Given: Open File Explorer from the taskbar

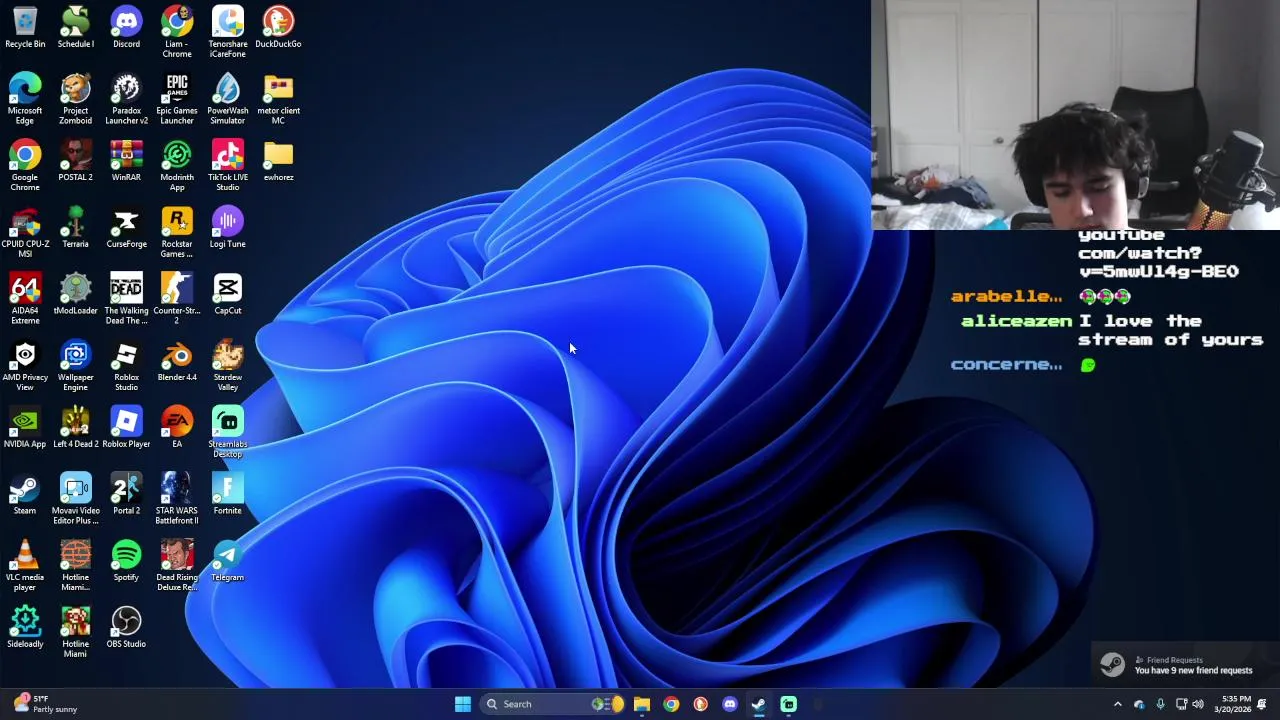Looking at the screenshot, I should (x=642, y=704).
